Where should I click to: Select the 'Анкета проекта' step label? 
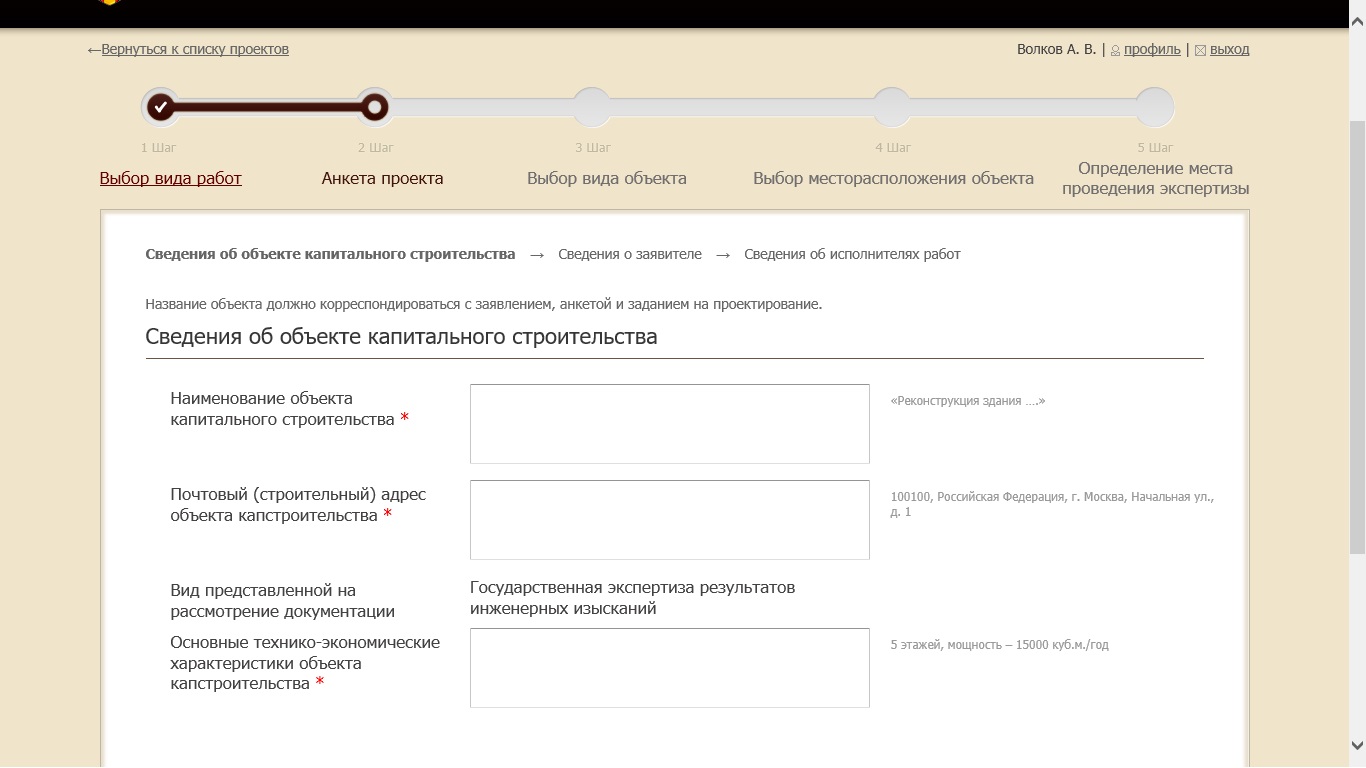coord(382,178)
